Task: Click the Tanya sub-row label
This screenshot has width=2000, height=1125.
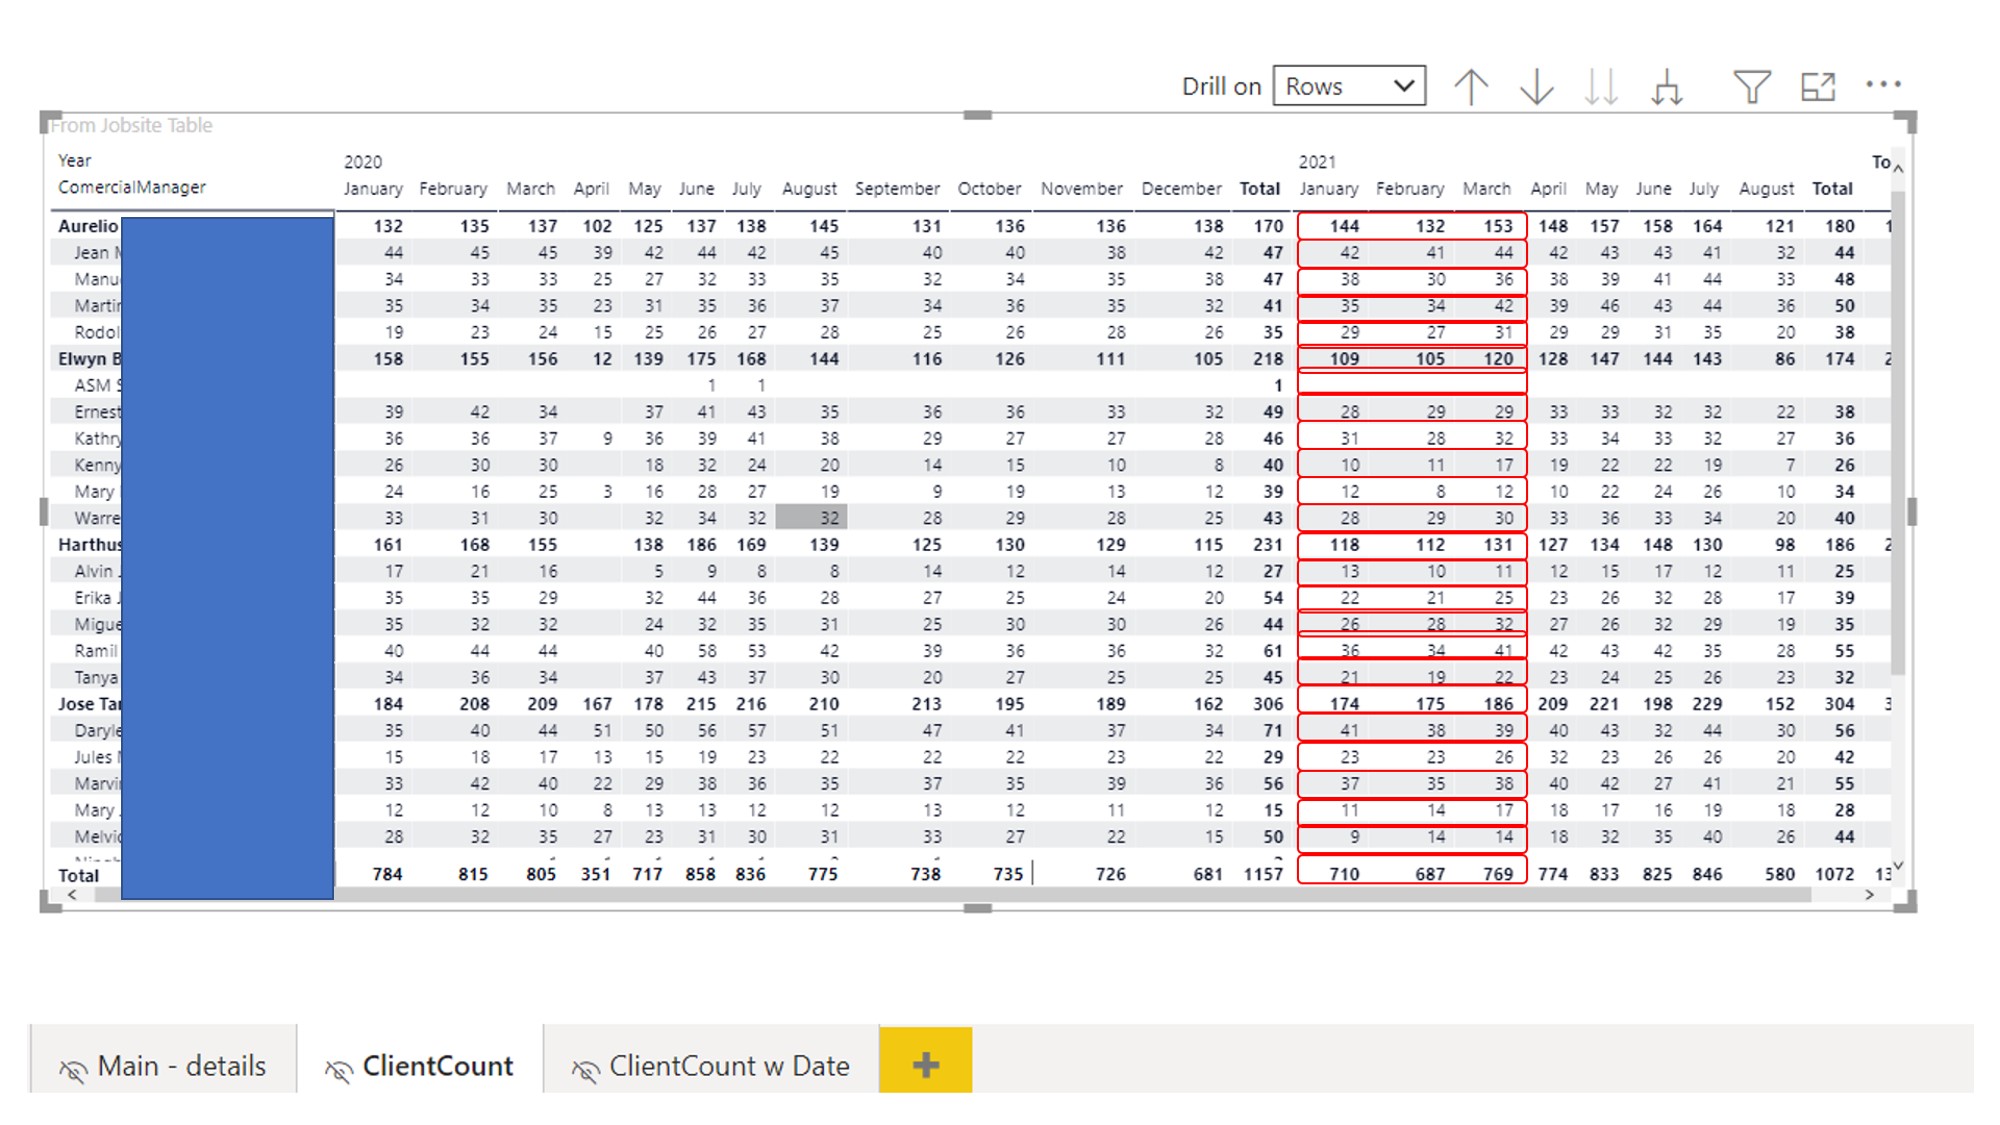Action: (x=96, y=678)
